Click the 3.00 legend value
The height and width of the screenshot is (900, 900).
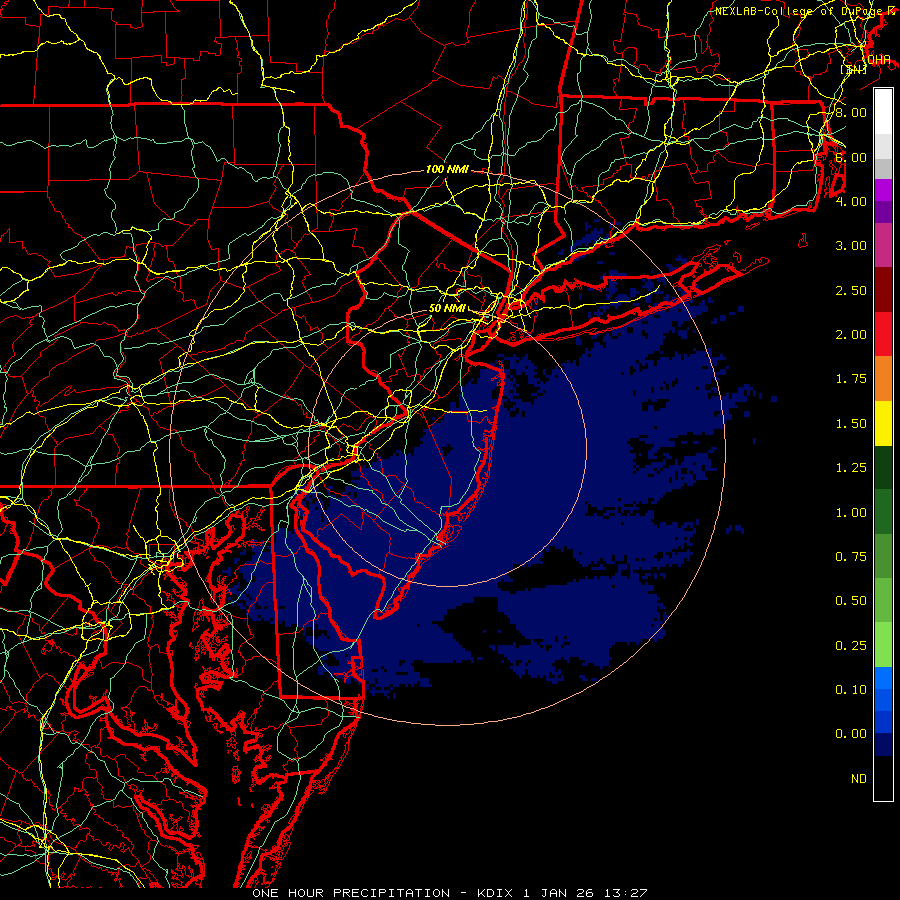[x=851, y=246]
